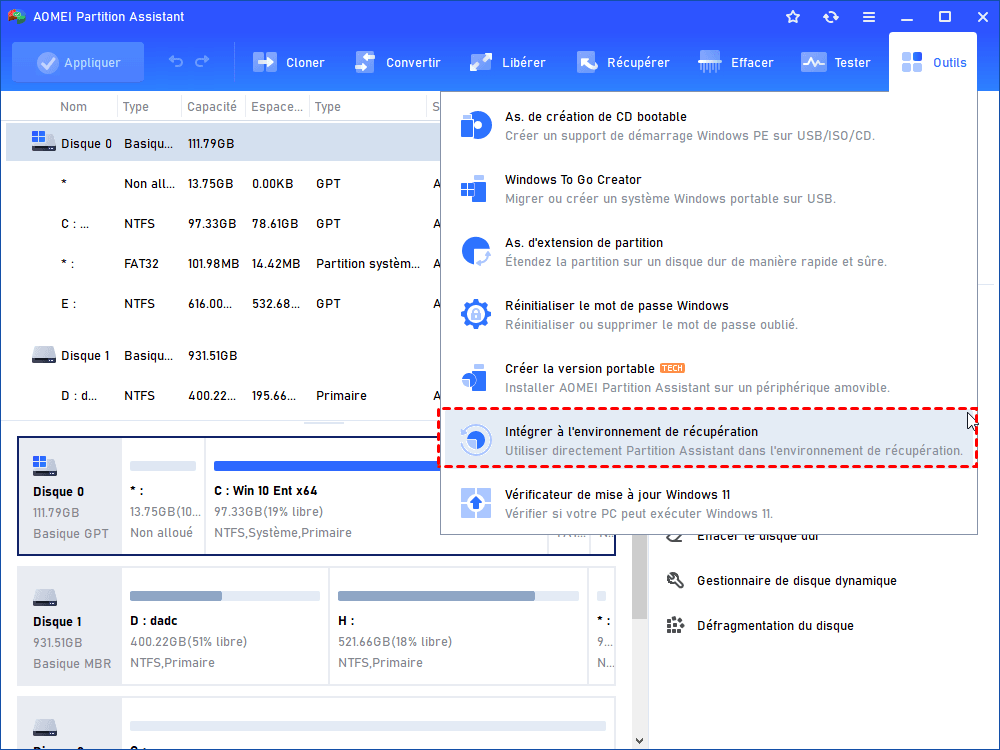
Task: Click the wrench icon for dynamic disk manager
Action: click(675, 580)
